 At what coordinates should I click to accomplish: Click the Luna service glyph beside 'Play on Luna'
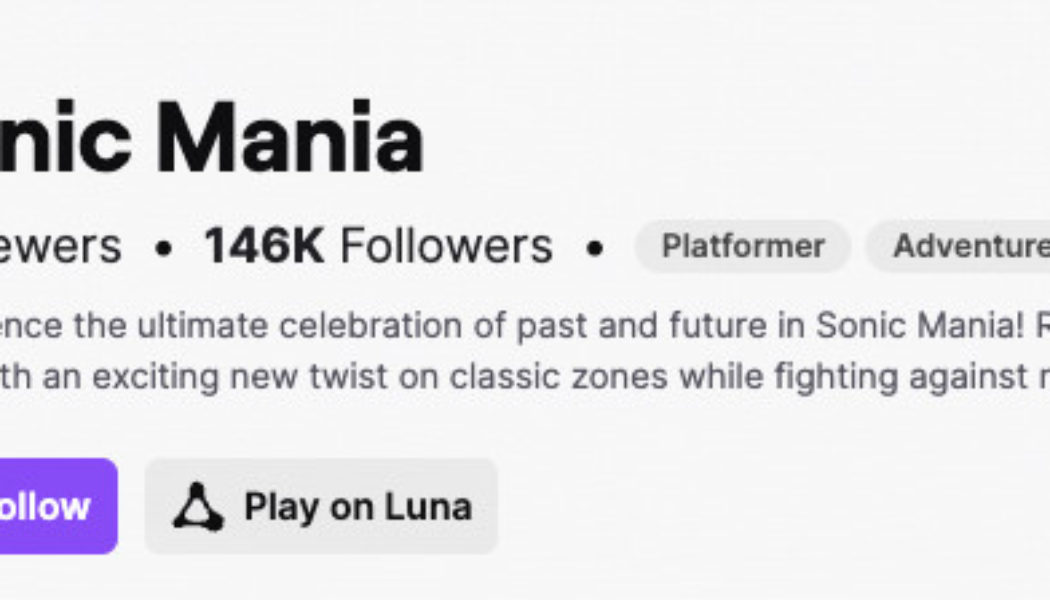coord(200,505)
